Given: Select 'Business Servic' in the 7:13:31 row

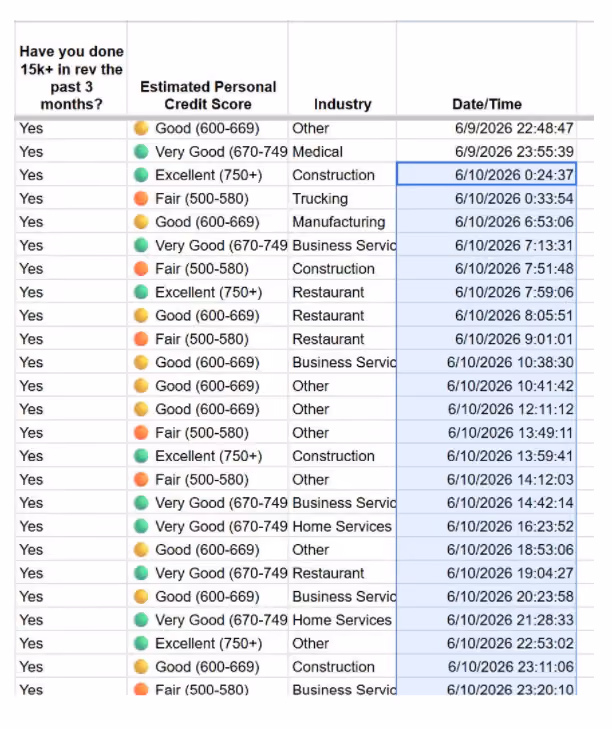Looking at the screenshot, I should (x=344, y=245).
